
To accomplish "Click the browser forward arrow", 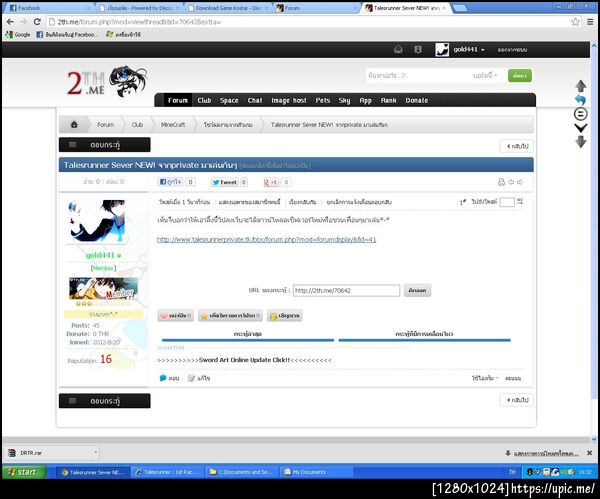I will (x=23, y=22).
